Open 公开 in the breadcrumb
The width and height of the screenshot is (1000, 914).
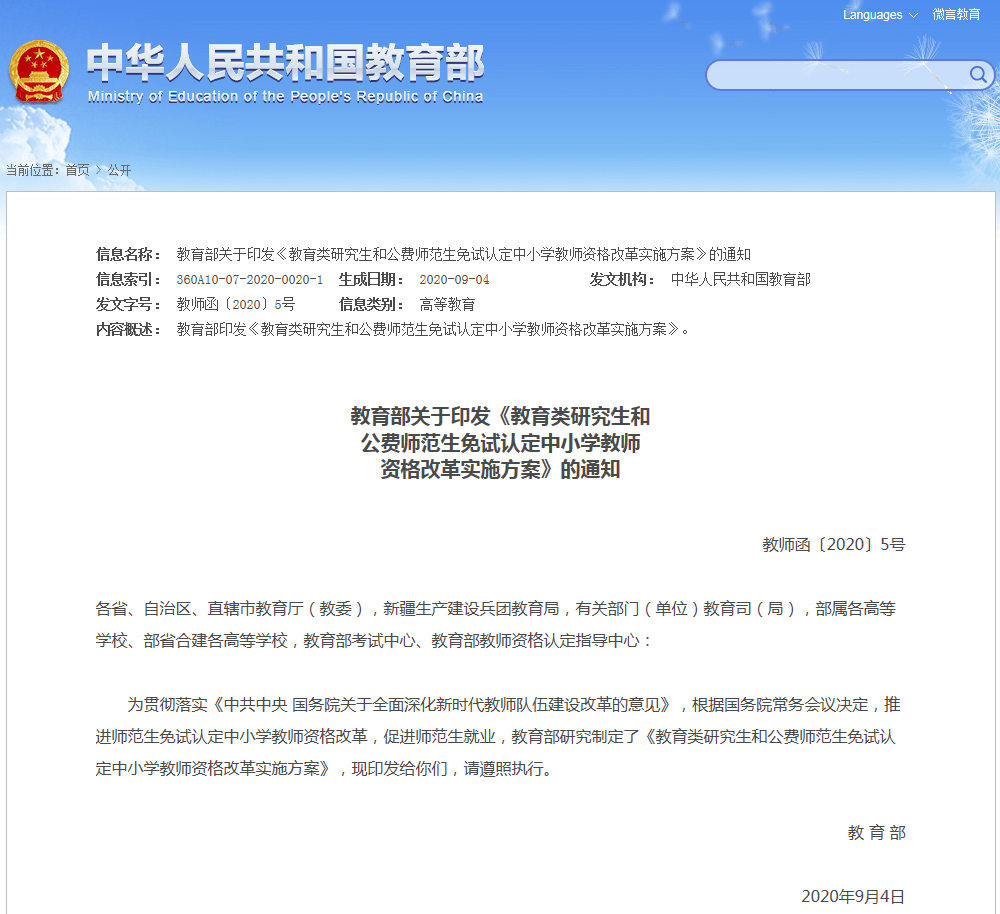pos(119,170)
